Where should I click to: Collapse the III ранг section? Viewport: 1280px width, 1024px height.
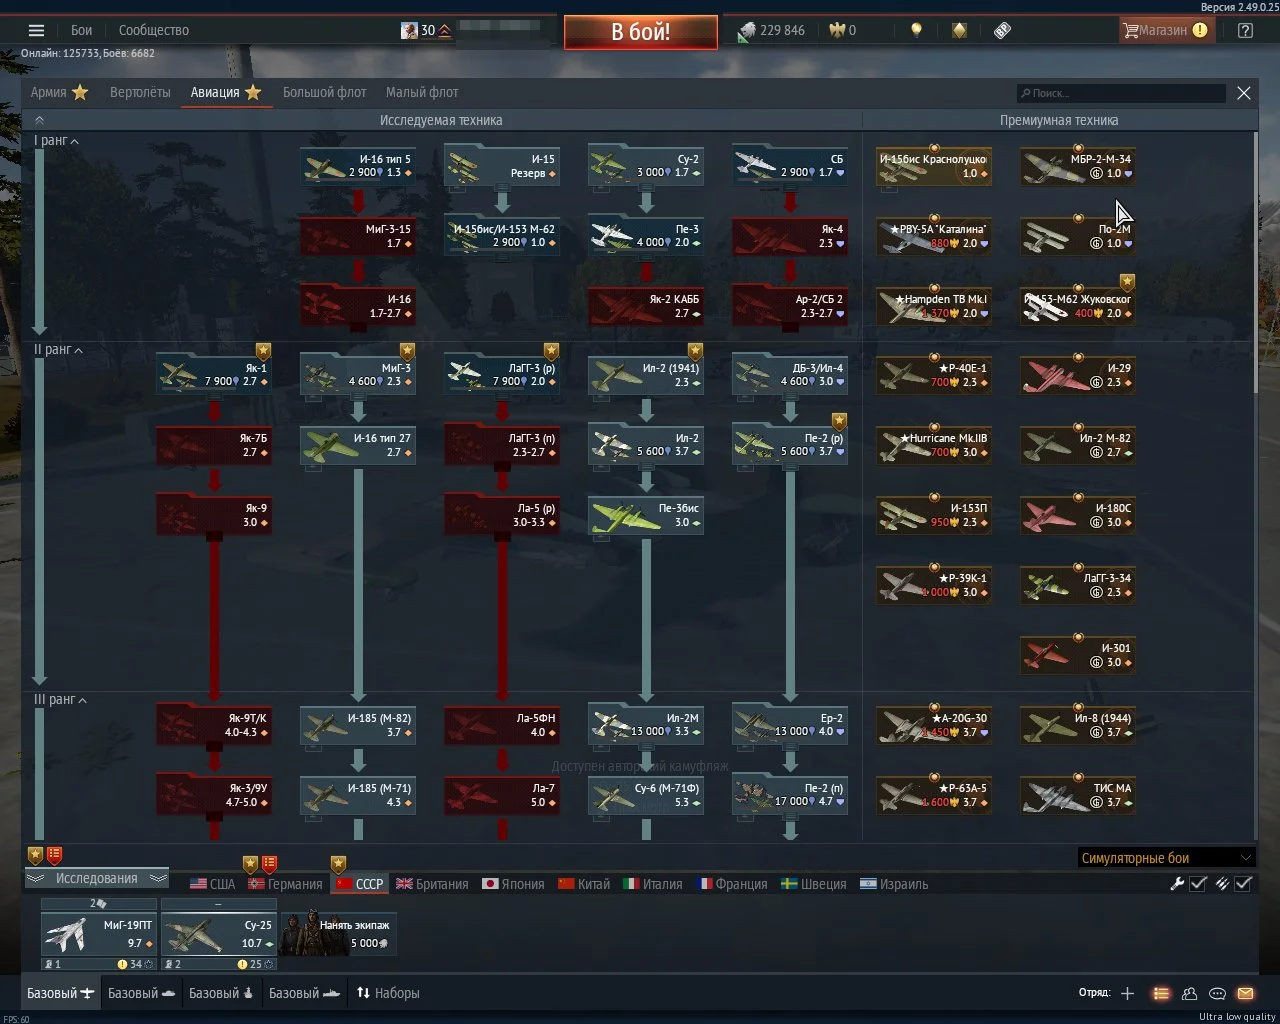pos(61,700)
